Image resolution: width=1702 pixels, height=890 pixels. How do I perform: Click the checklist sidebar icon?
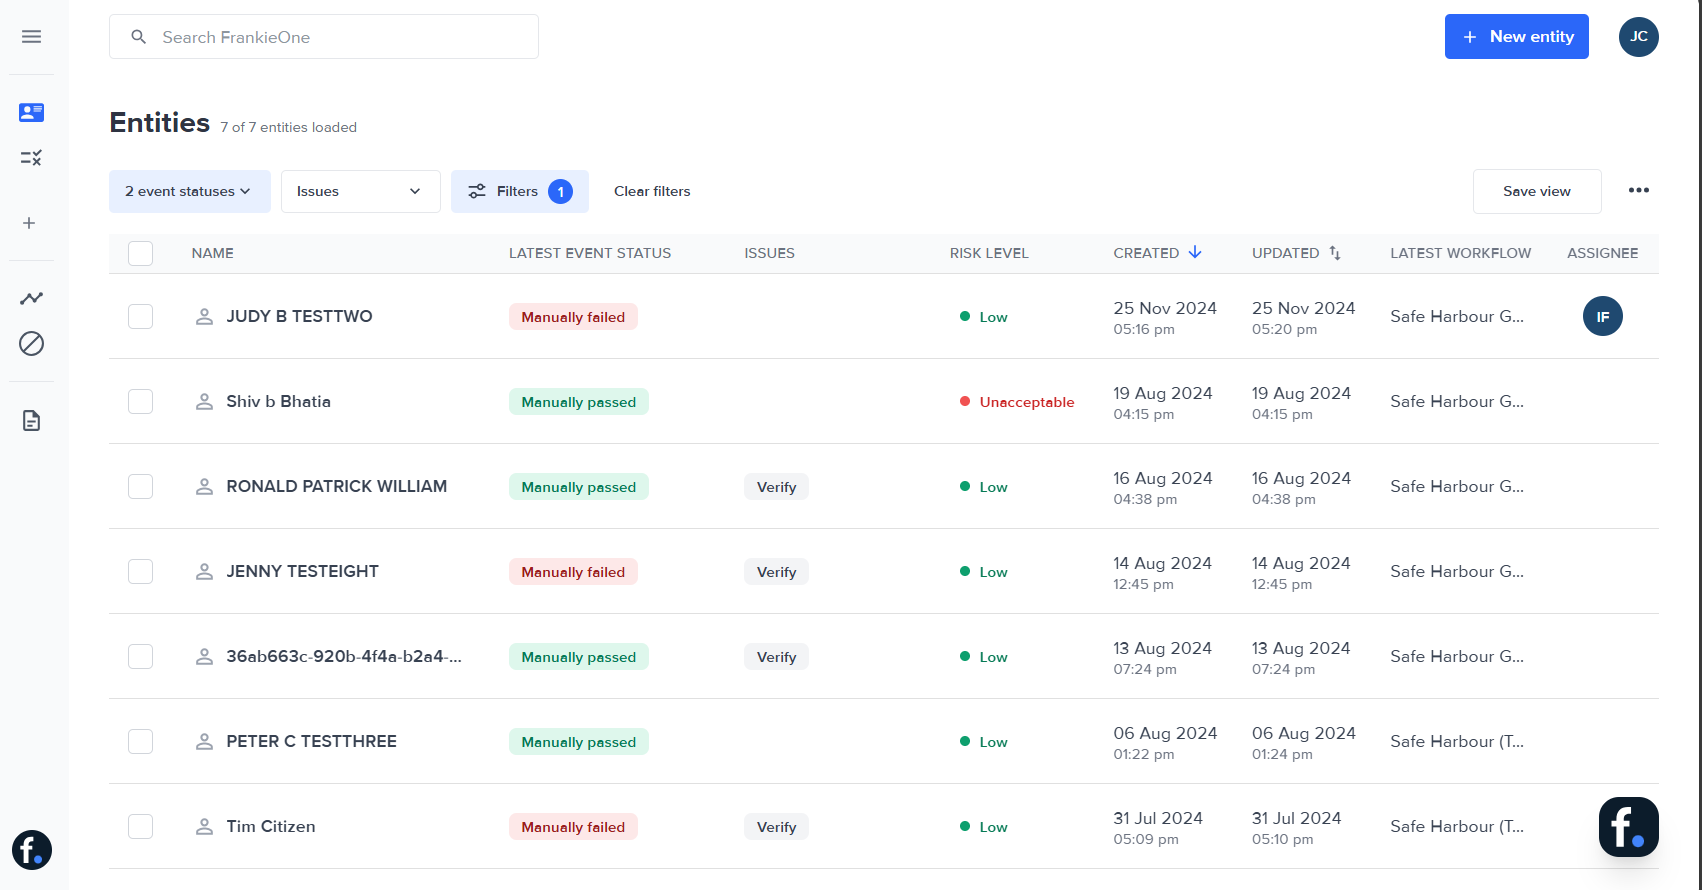31,158
